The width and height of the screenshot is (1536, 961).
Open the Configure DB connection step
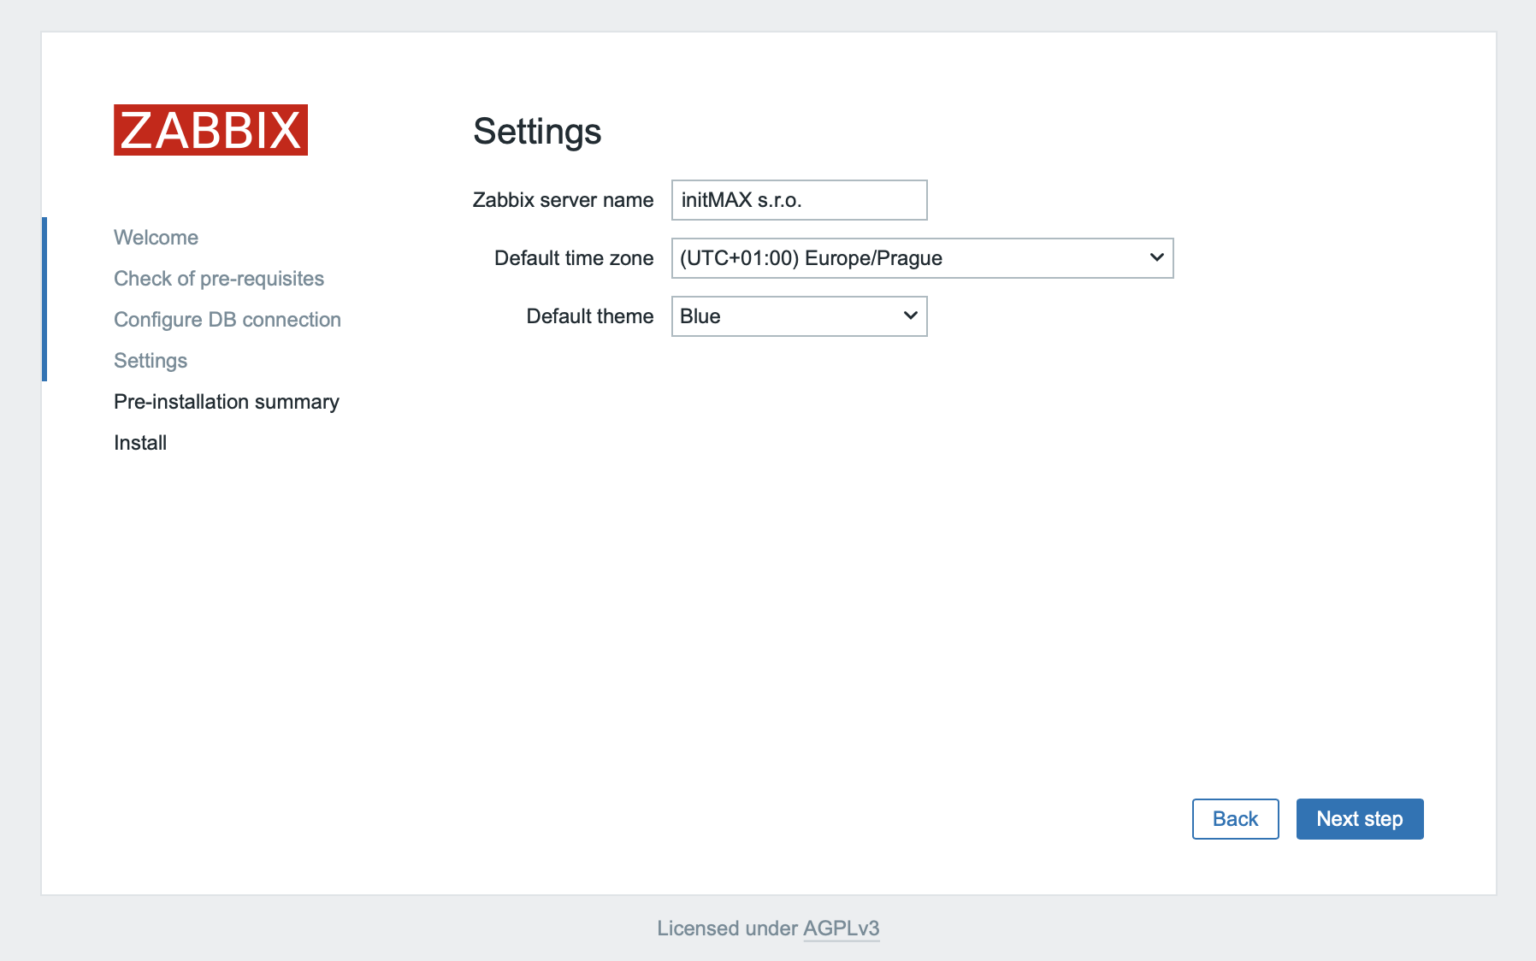point(227,319)
